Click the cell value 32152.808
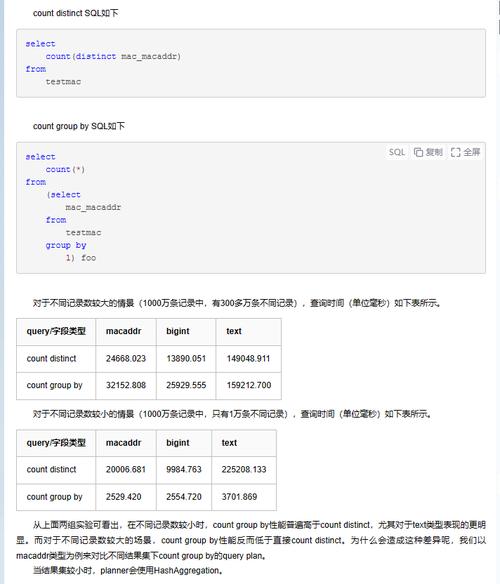 pos(126,385)
